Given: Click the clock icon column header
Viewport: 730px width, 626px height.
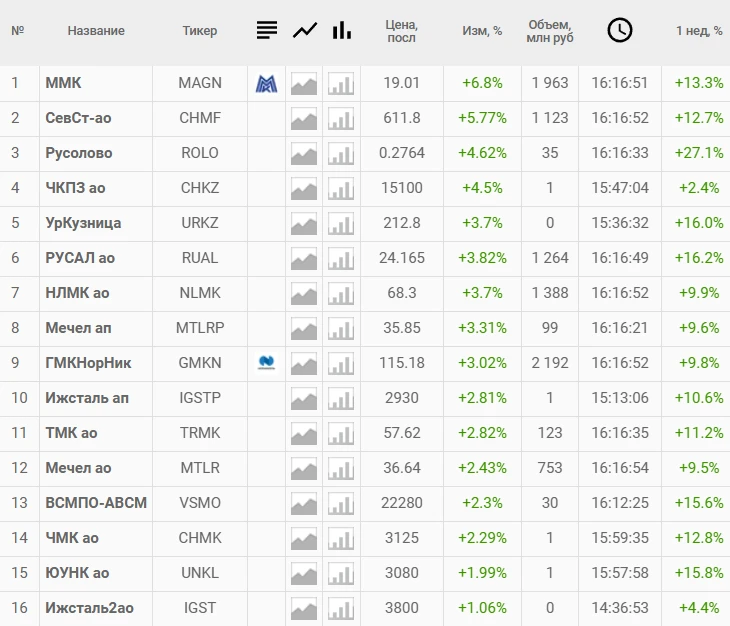Looking at the screenshot, I should [620, 30].
